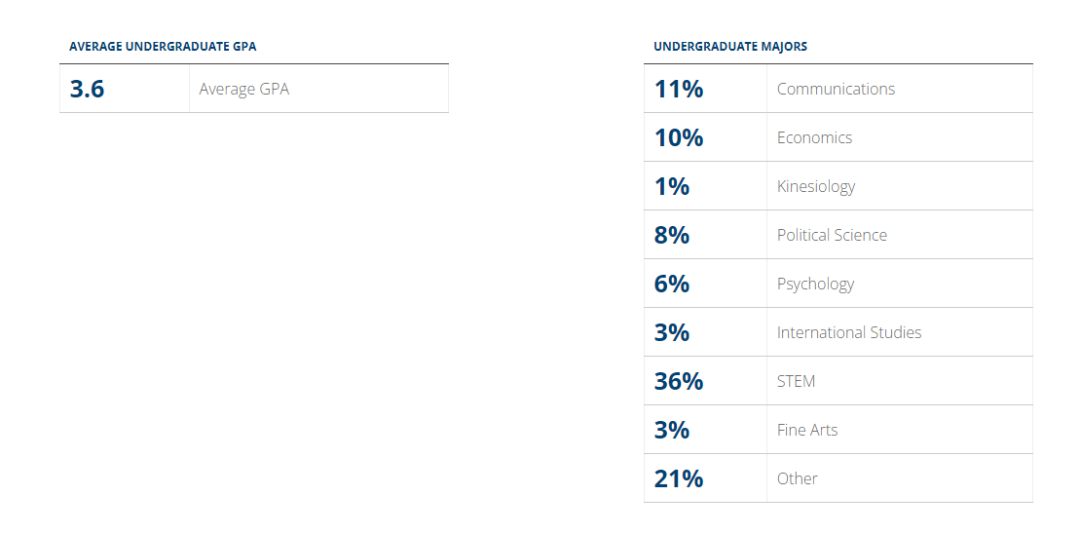Select the 8% Political Science percentage

point(672,235)
